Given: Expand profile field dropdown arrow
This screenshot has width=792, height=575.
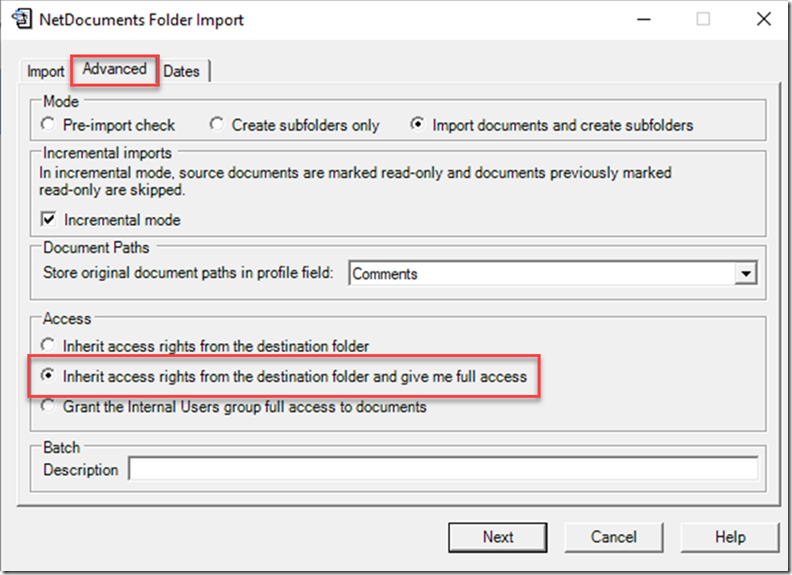Looking at the screenshot, I should click(746, 274).
